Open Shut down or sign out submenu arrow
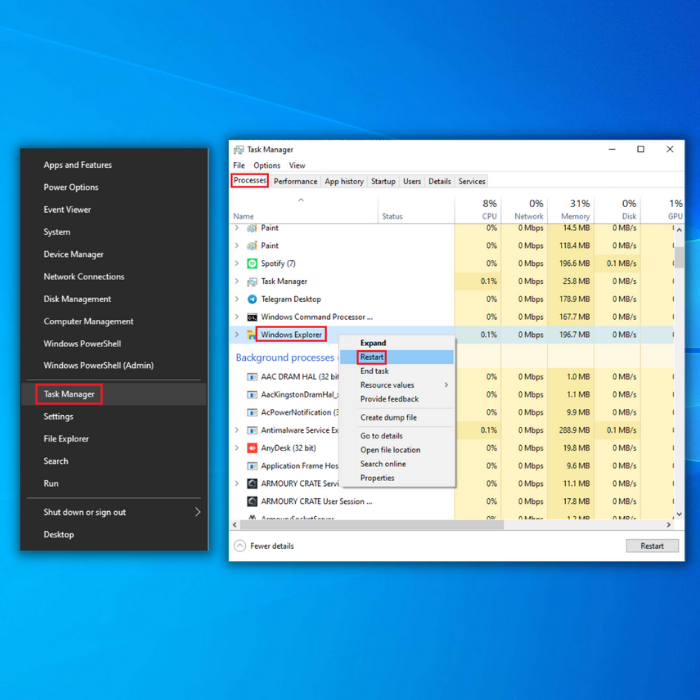Screen dimensions: 700x700 tap(197, 512)
